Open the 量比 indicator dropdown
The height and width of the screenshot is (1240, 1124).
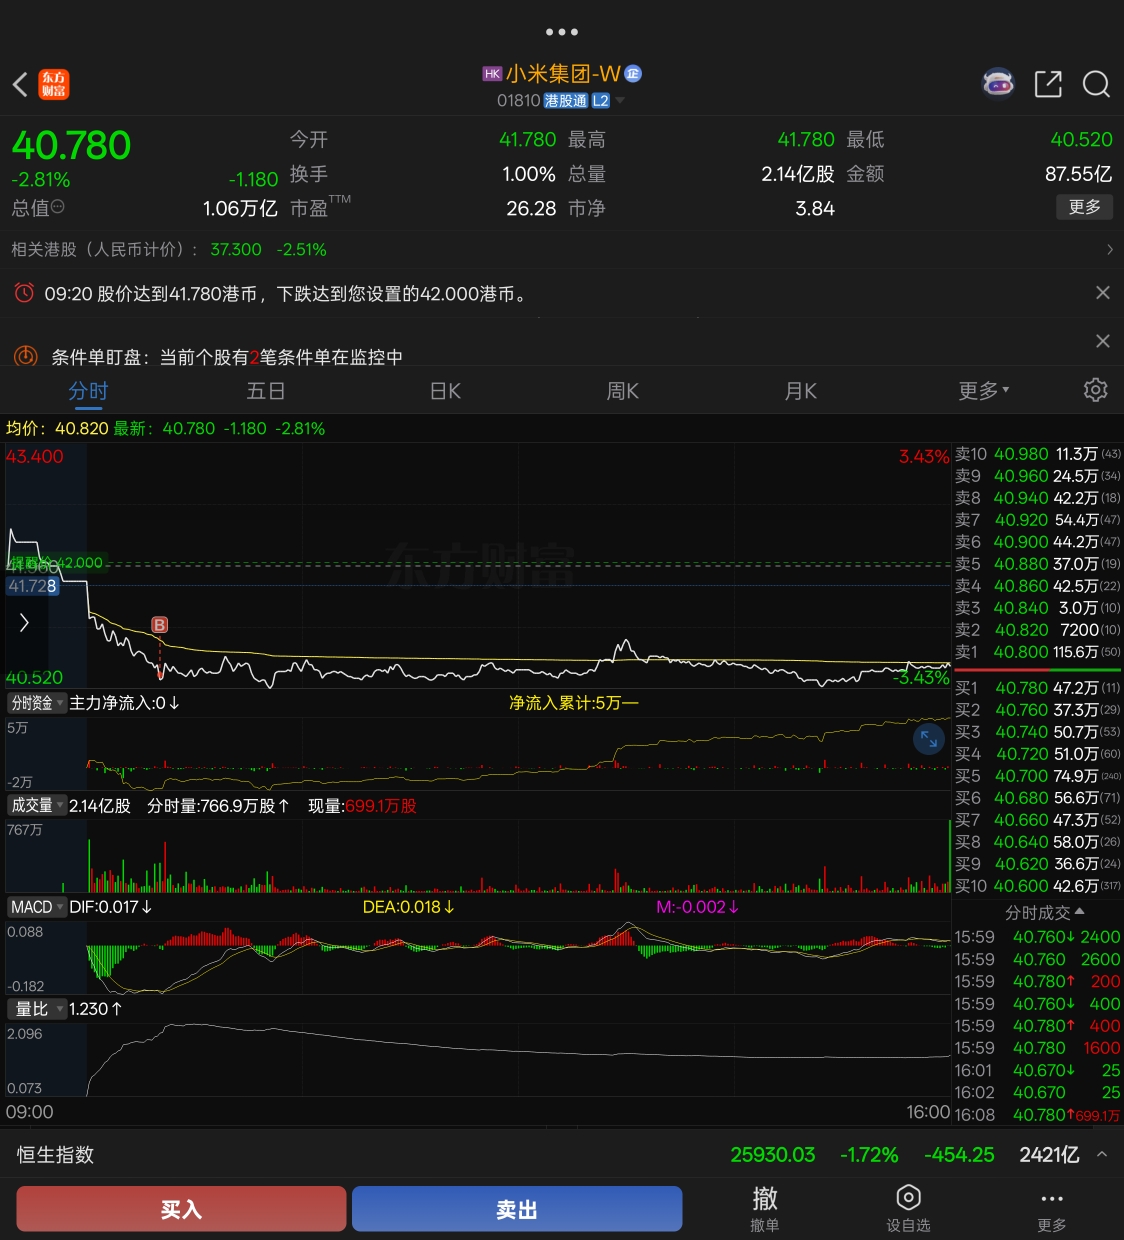(x=36, y=1009)
